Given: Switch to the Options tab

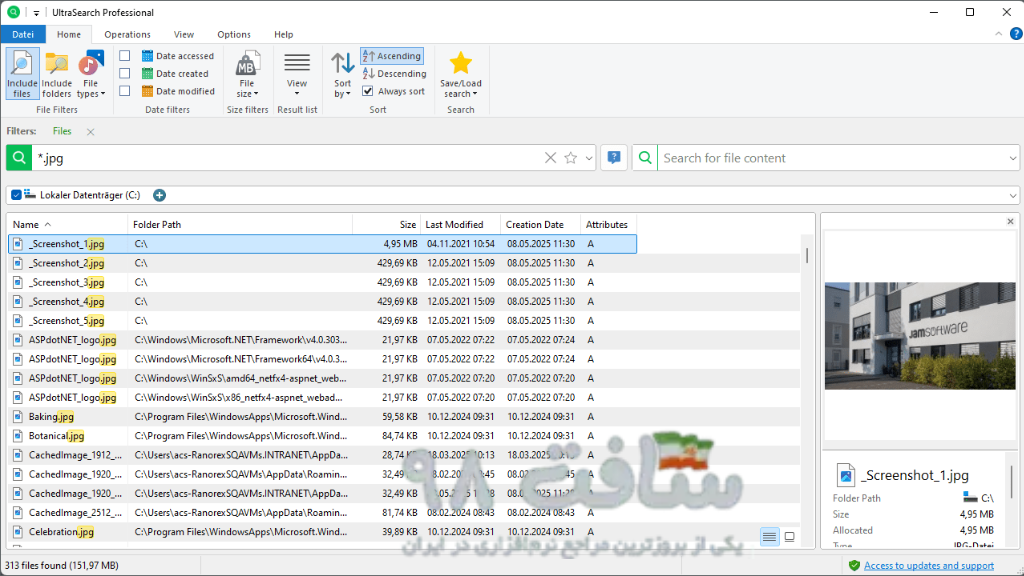Looking at the screenshot, I should (234, 35).
